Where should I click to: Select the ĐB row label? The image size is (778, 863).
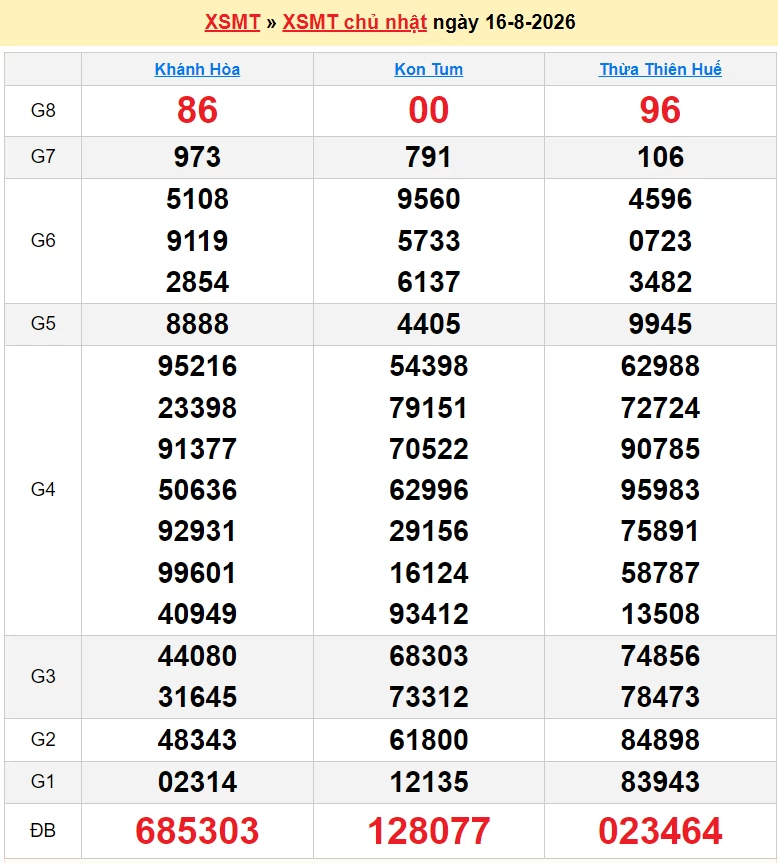click(43, 831)
